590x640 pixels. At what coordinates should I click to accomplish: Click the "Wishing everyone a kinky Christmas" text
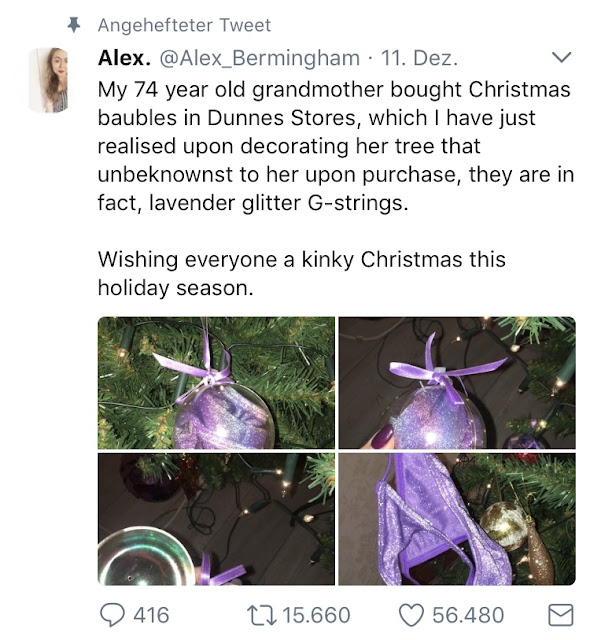[302, 273]
